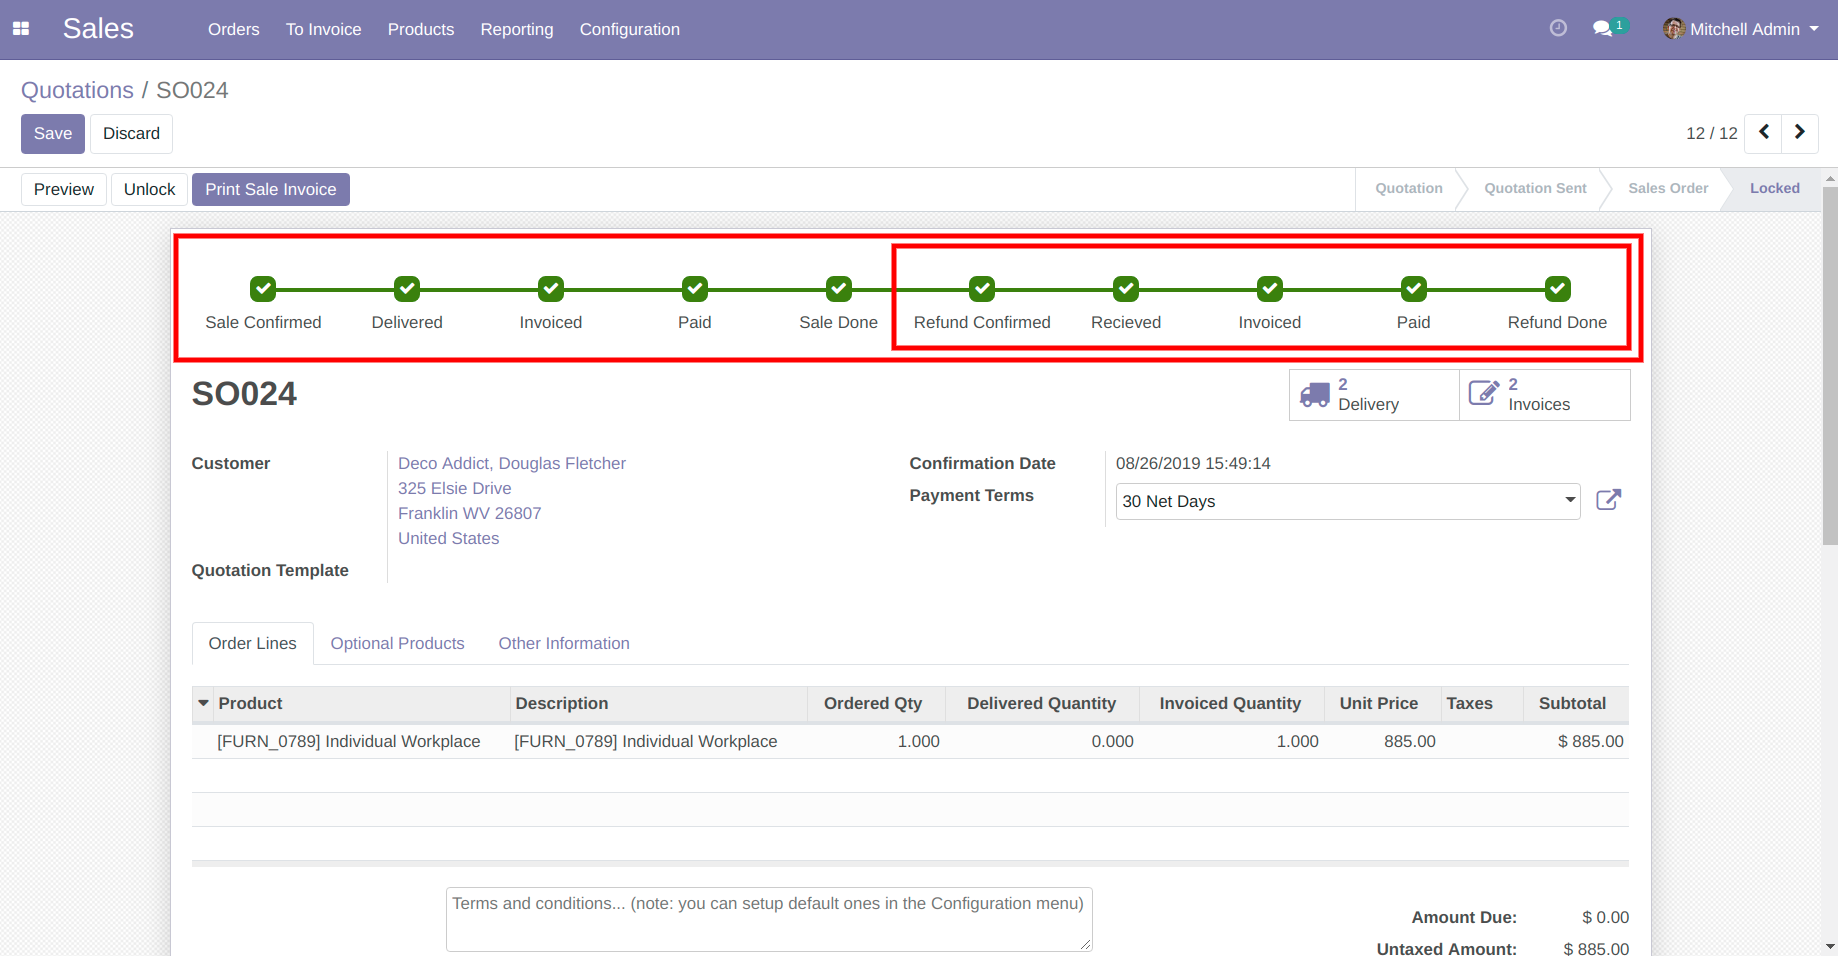Viewport: 1838px width, 956px height.
Task: Click the Recieved step checkmark
Action: point(1126,289)
